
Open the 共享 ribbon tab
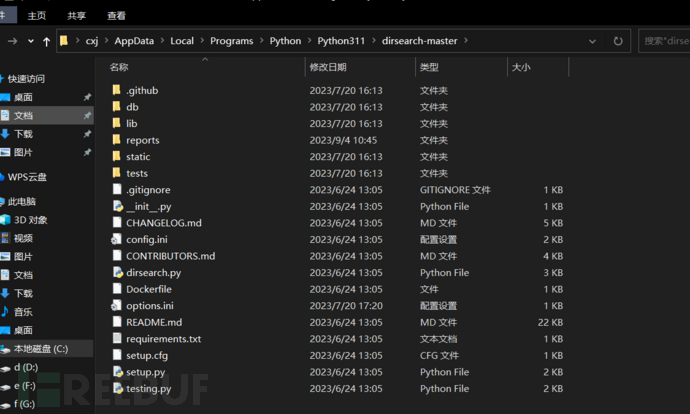pyautogui.click(x=77, y=16)
